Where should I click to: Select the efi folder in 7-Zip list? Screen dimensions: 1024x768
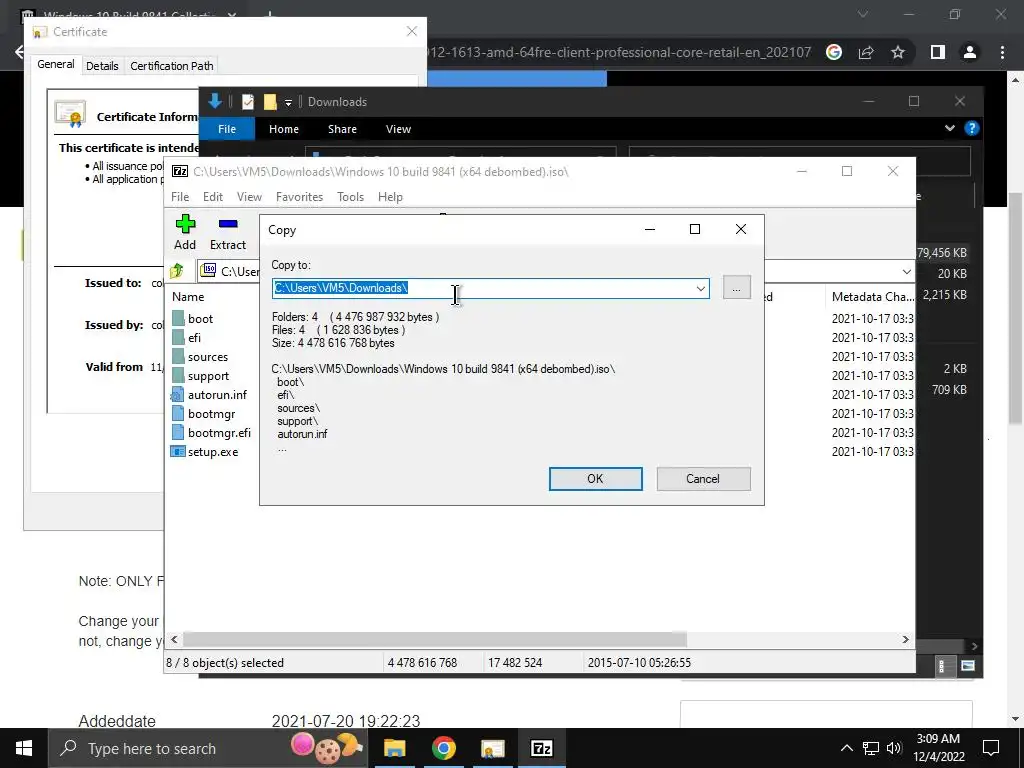194,338
